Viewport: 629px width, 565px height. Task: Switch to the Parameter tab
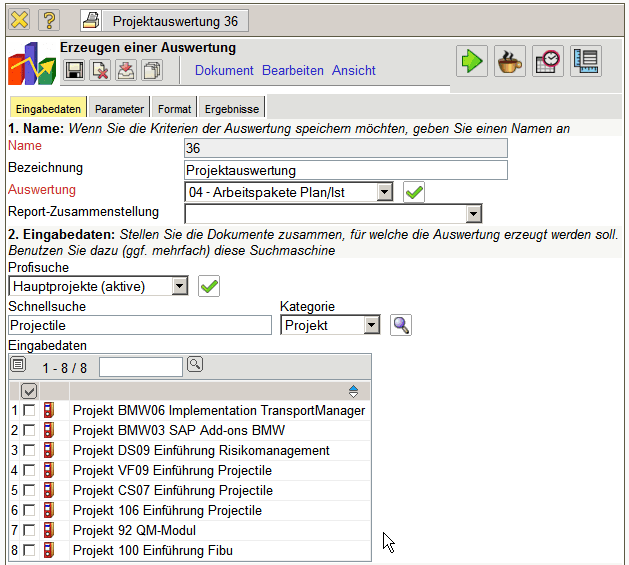point(120,109)
